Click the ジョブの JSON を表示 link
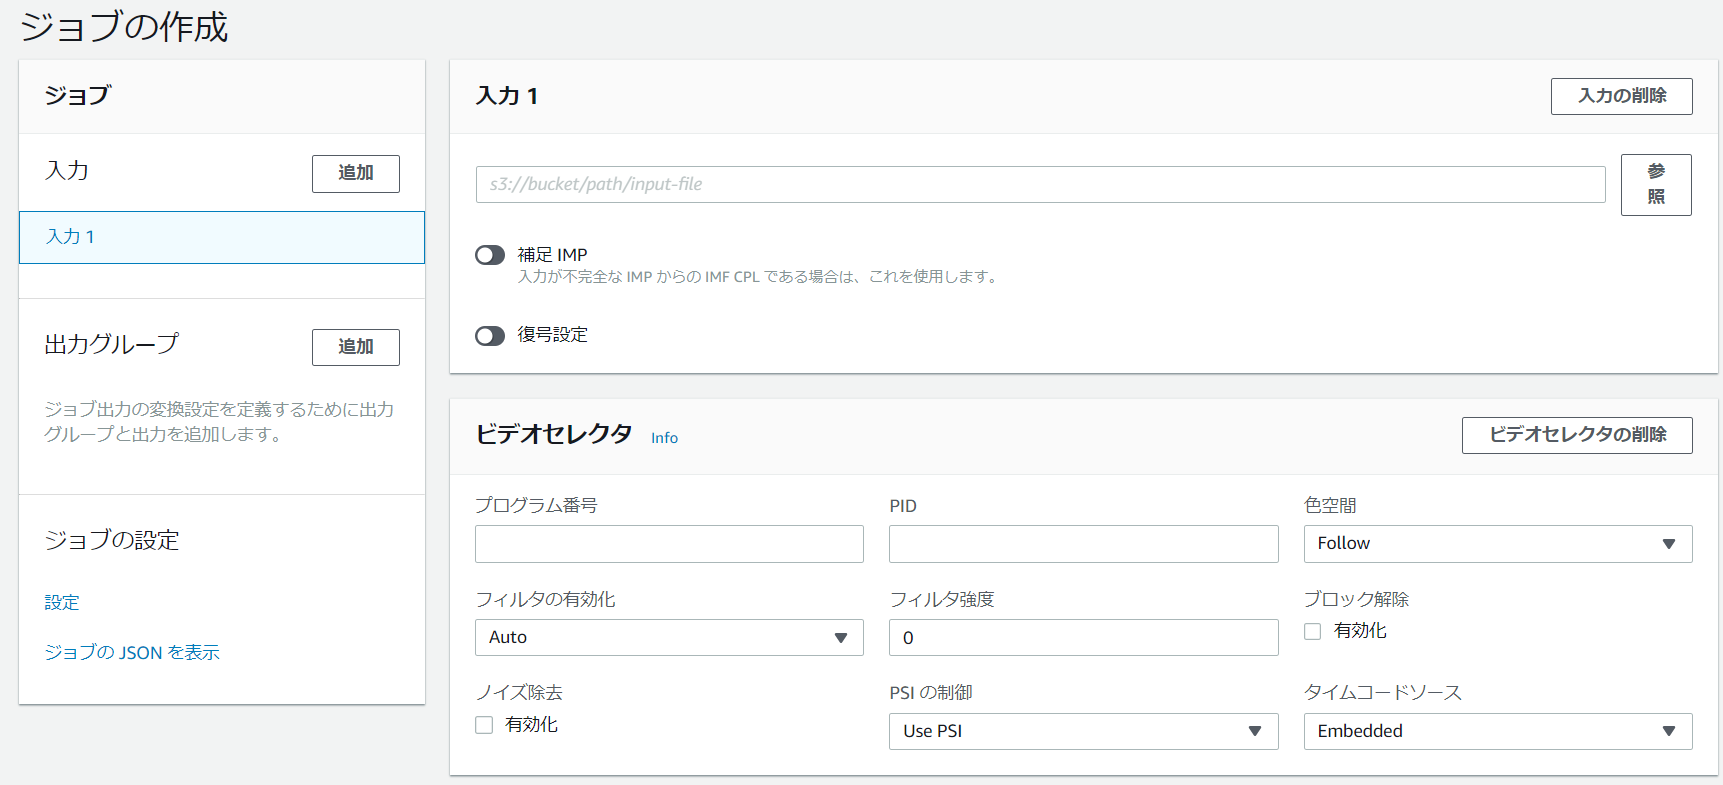The height and width of the screenshot is (785, 1723). click(132, 652)
